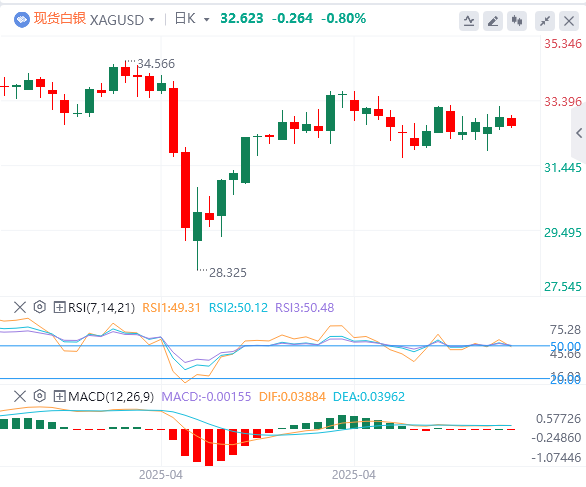
Task: Switch chart type with candlestick icon
Action: 517,21
